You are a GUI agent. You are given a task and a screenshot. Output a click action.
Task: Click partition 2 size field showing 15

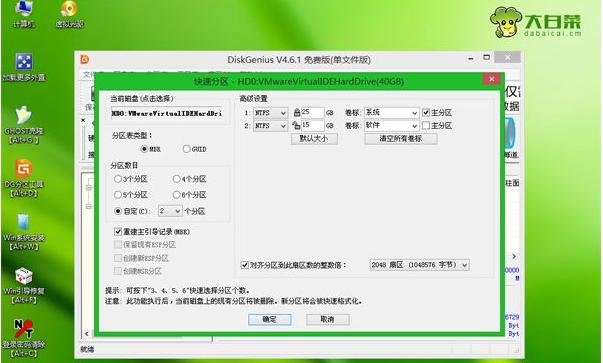pyautogui.click(x=312, y=125)
